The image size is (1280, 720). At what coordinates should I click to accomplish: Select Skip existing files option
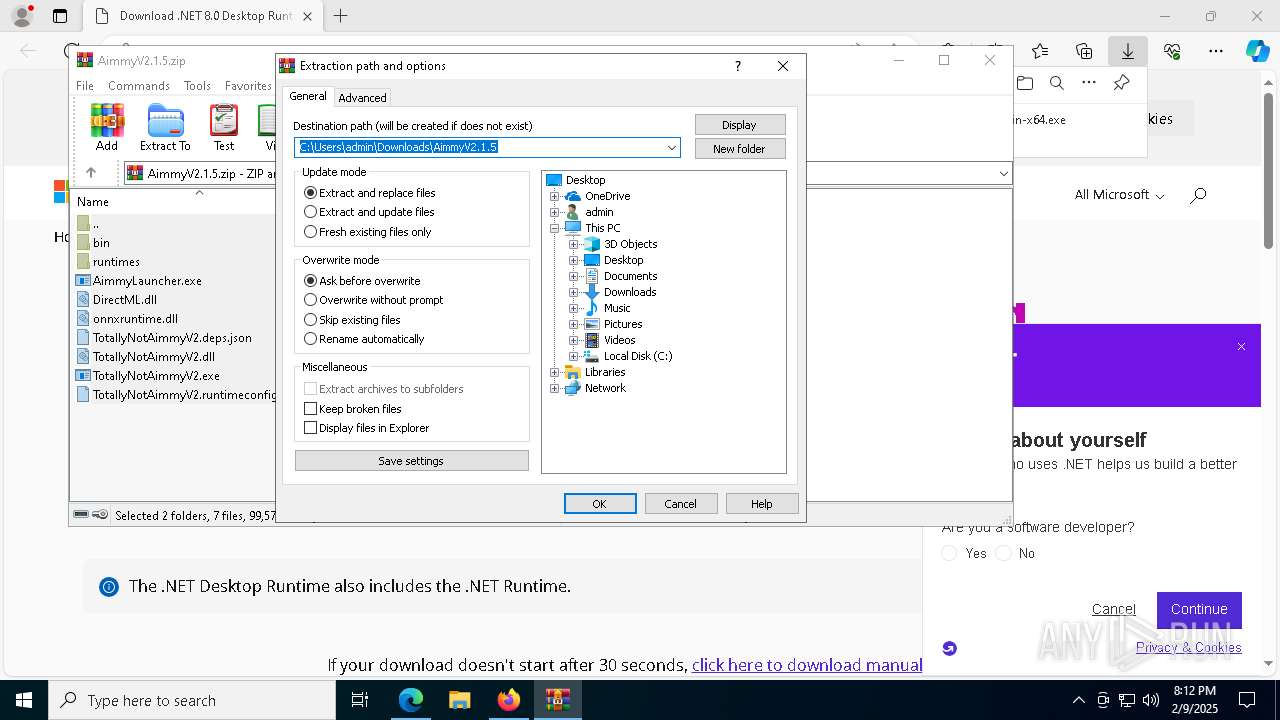352,320
